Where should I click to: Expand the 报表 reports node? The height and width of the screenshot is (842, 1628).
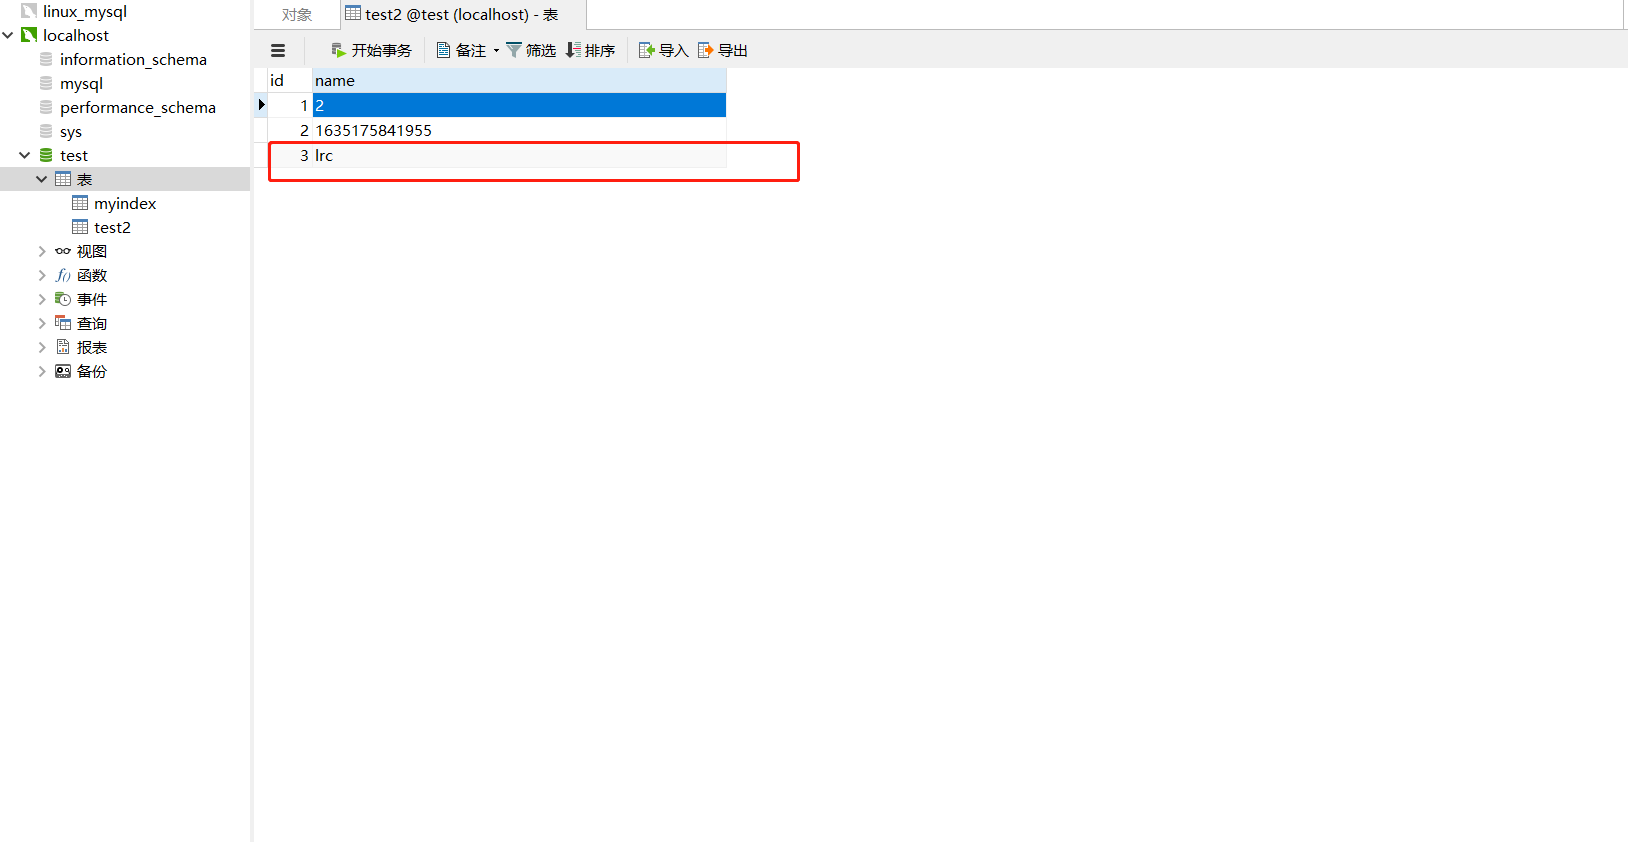click(x=42, y=347)
